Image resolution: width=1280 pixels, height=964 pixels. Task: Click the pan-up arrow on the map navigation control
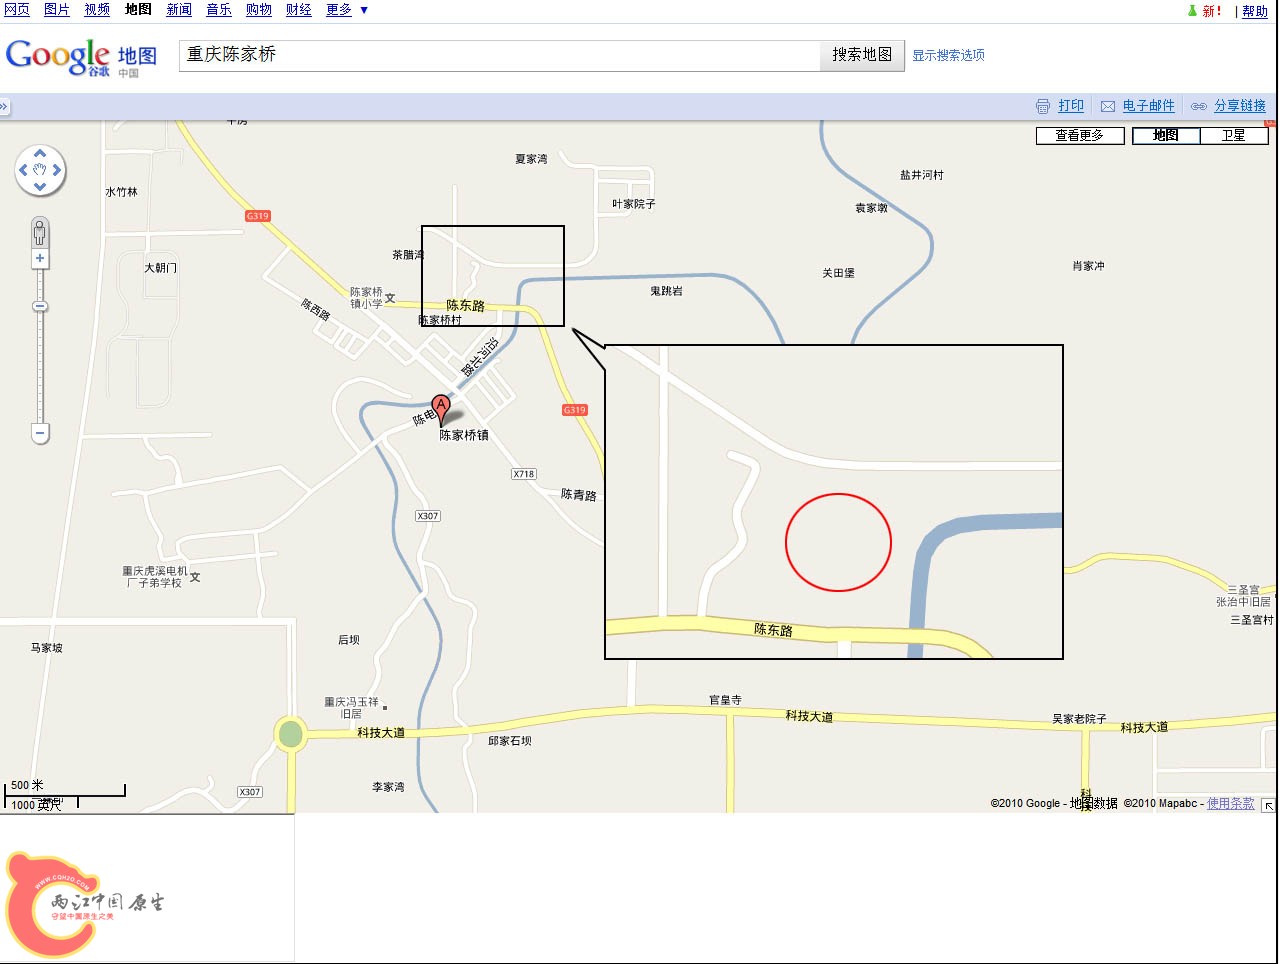40,154
